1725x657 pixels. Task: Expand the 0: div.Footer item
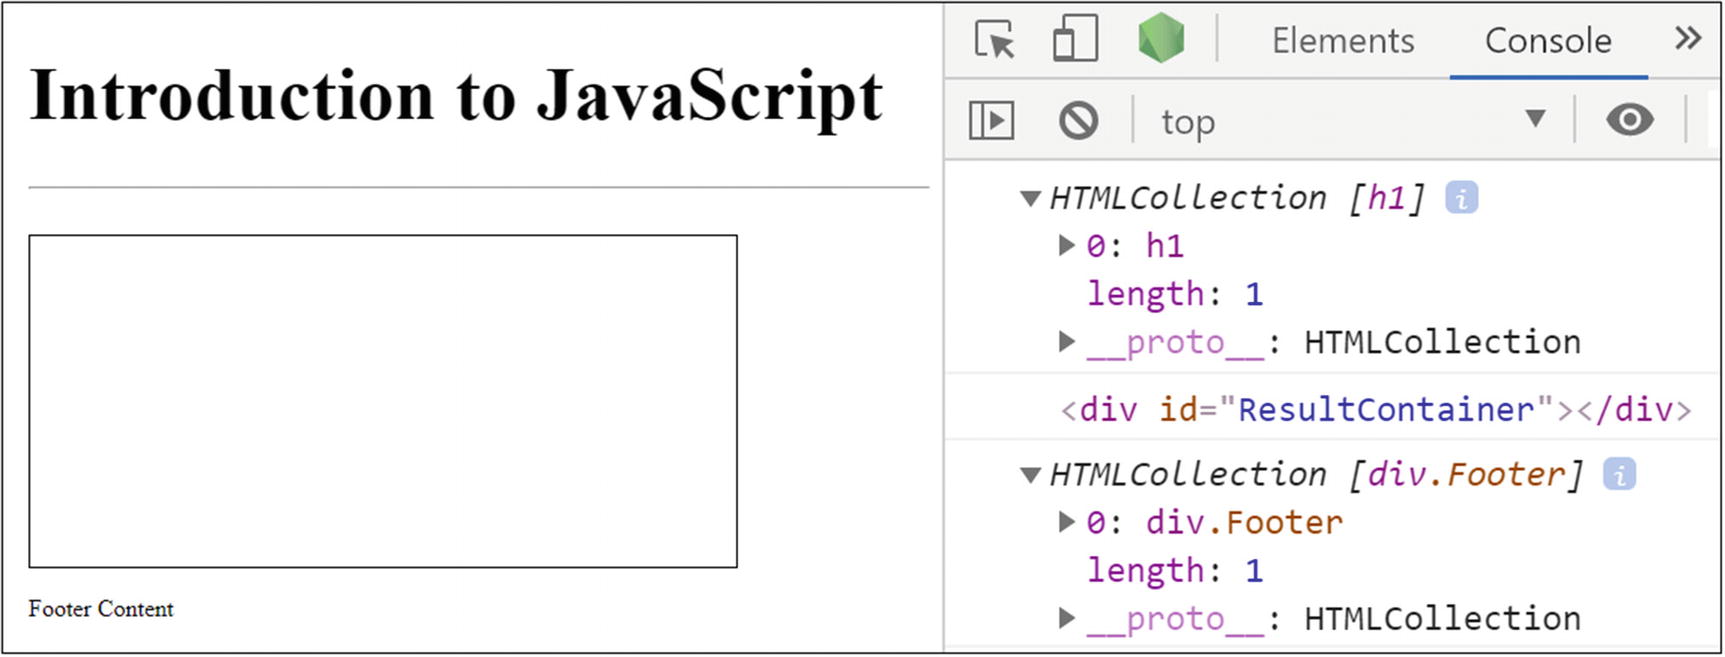pyautogui.click(x=1067, y=522)
